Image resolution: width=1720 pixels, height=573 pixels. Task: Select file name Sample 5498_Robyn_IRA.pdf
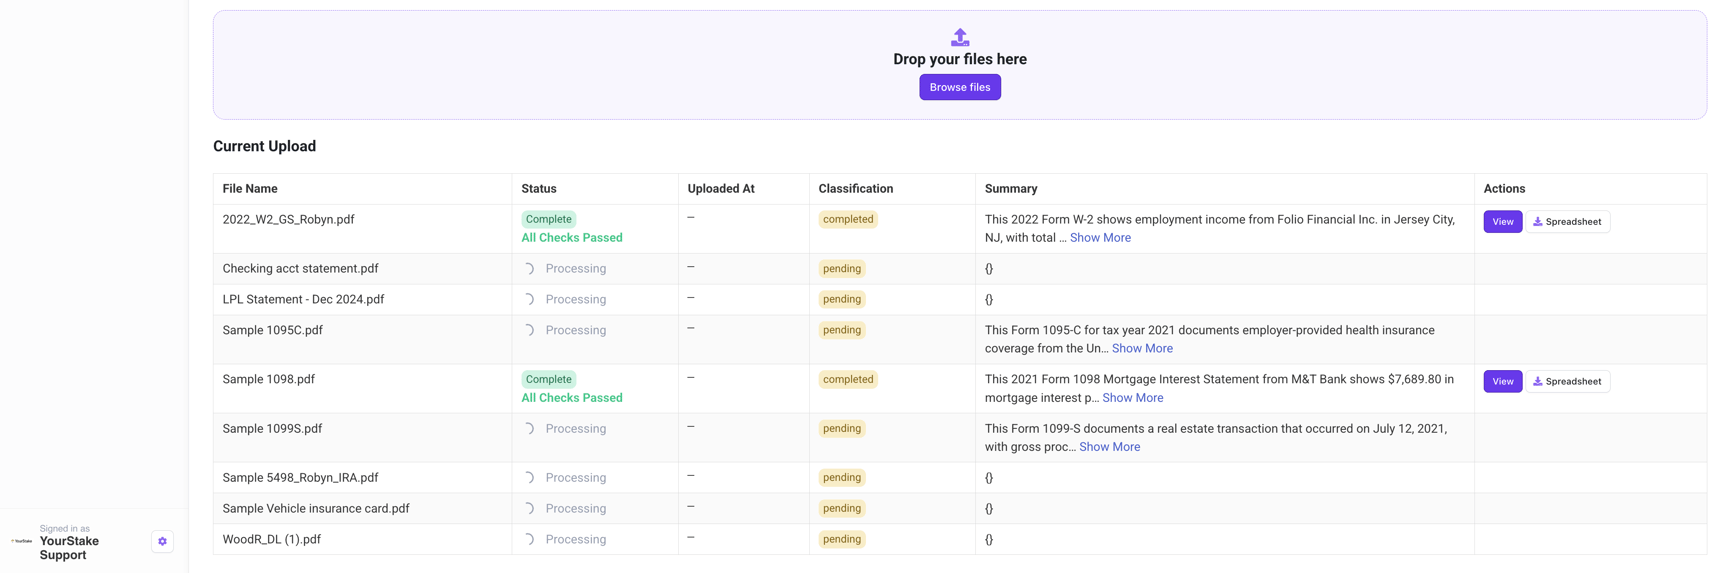point(300,478)
